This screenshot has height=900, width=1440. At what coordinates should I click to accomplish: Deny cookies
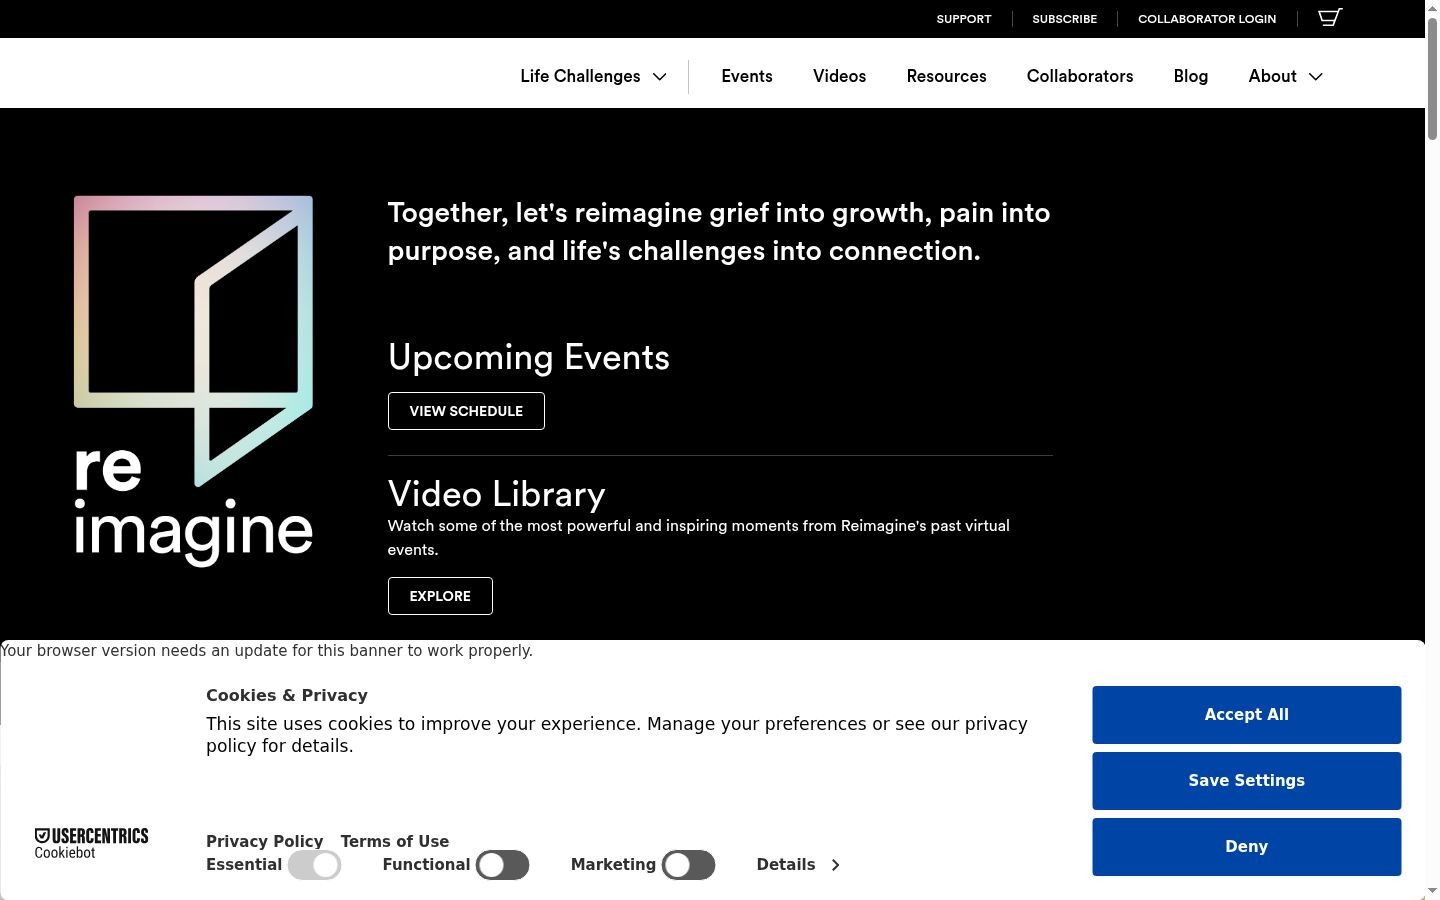(1246, 847)
